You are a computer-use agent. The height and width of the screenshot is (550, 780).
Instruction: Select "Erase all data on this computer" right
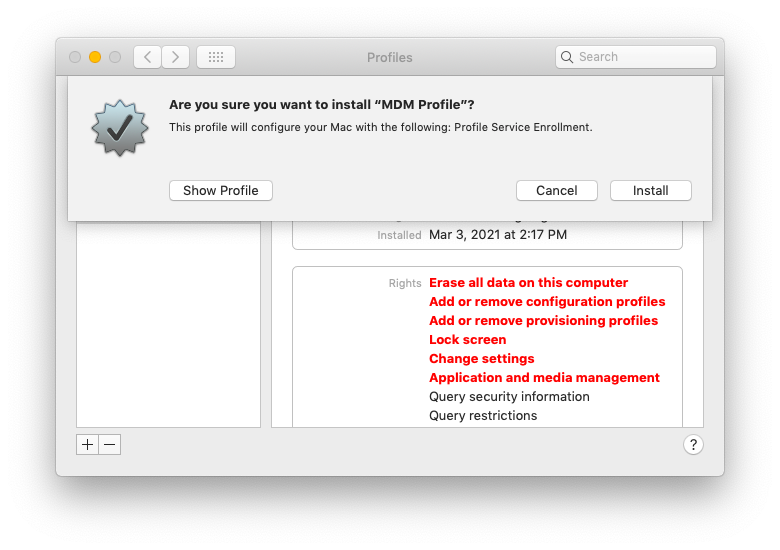click(x=528, y=283)
